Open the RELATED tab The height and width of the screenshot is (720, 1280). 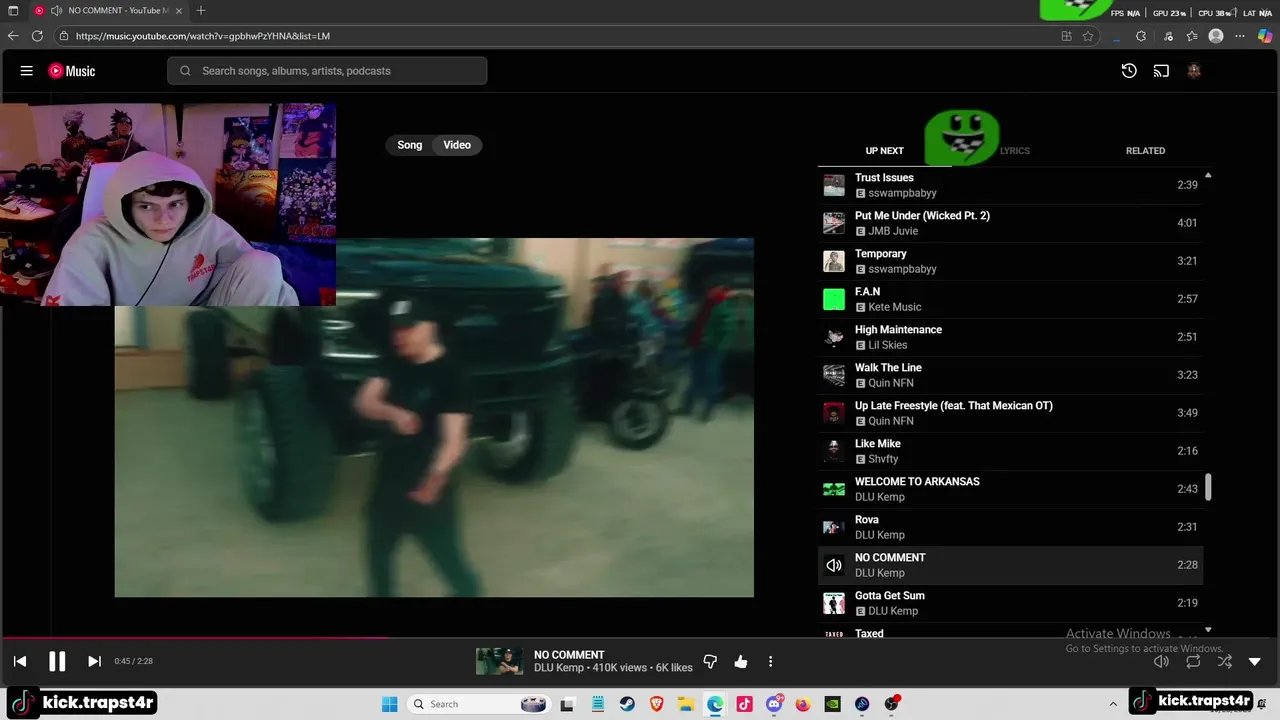[x=1145, y=151]
